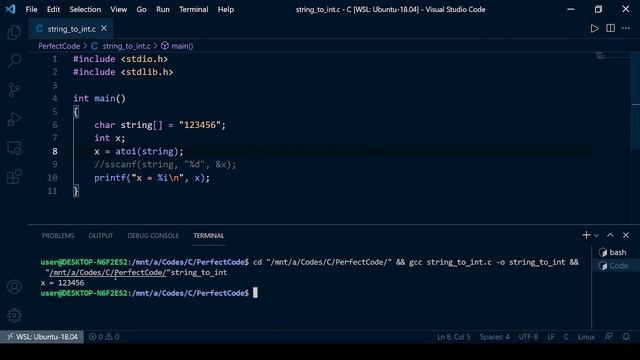The height and width of the screenshot is (360, 640).
Task: Open the Accounts menu icon
Action: (x=14, y=287)
